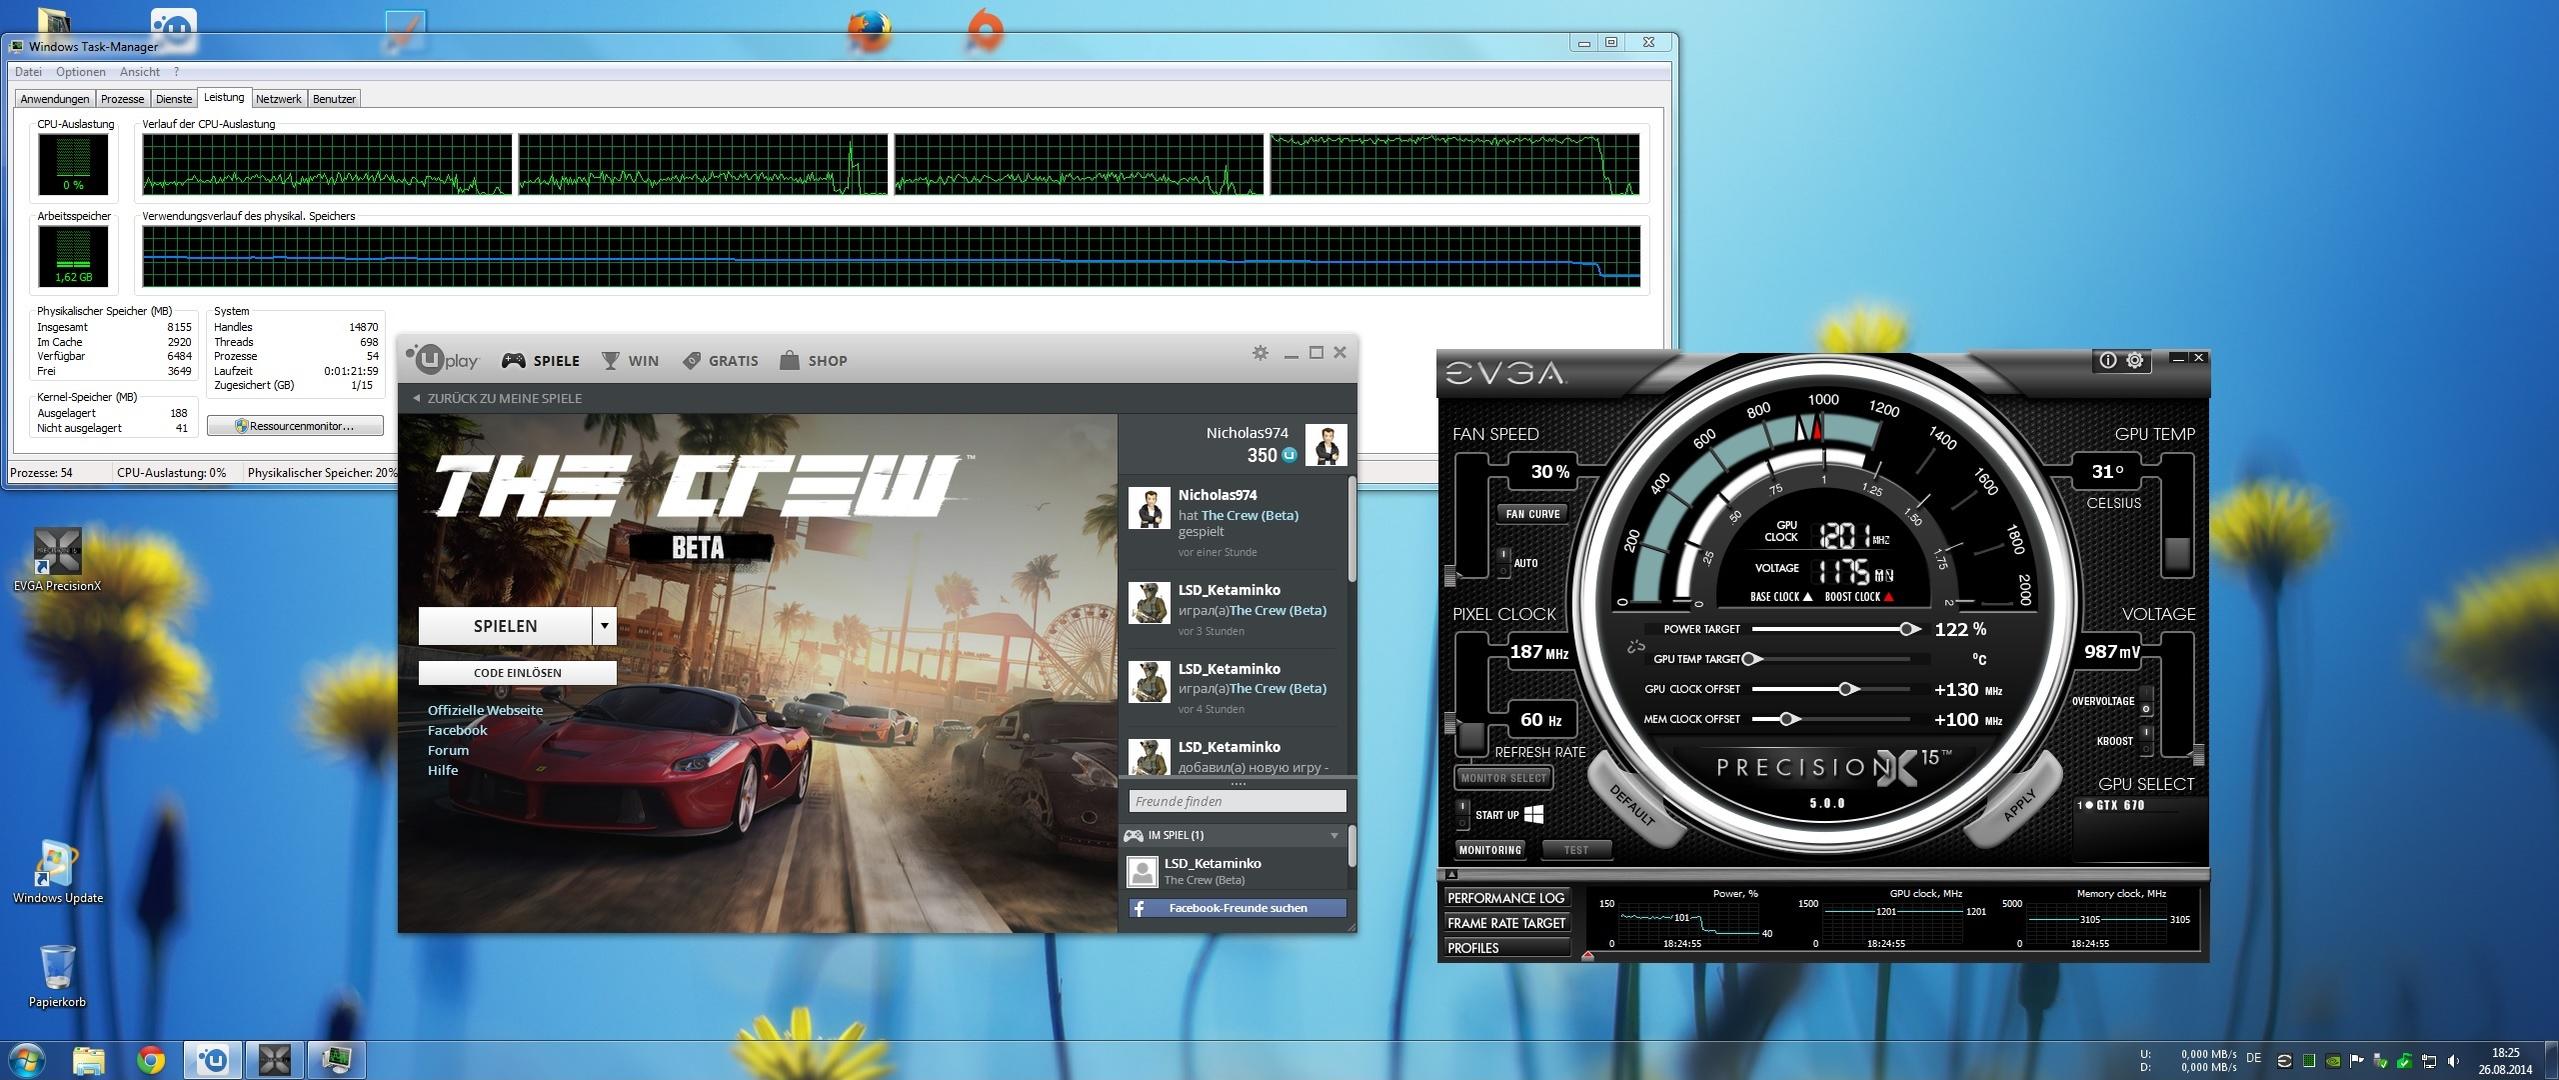Open Google Chrome from the taskbar
2559x1080 pixels.
click(151, 1059)
